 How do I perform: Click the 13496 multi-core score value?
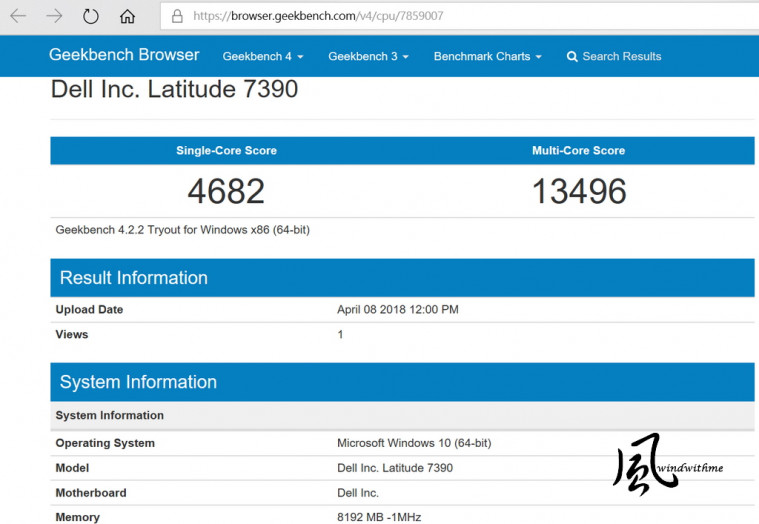[x=578, y=191]
